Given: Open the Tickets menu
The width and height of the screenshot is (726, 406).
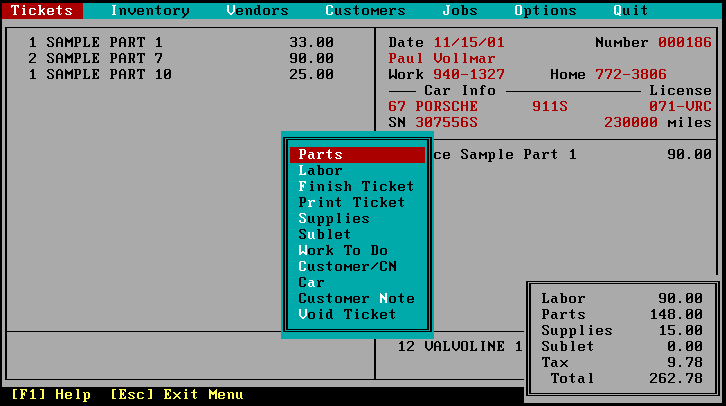Looking at the screenshot, I should coord(42,11).
